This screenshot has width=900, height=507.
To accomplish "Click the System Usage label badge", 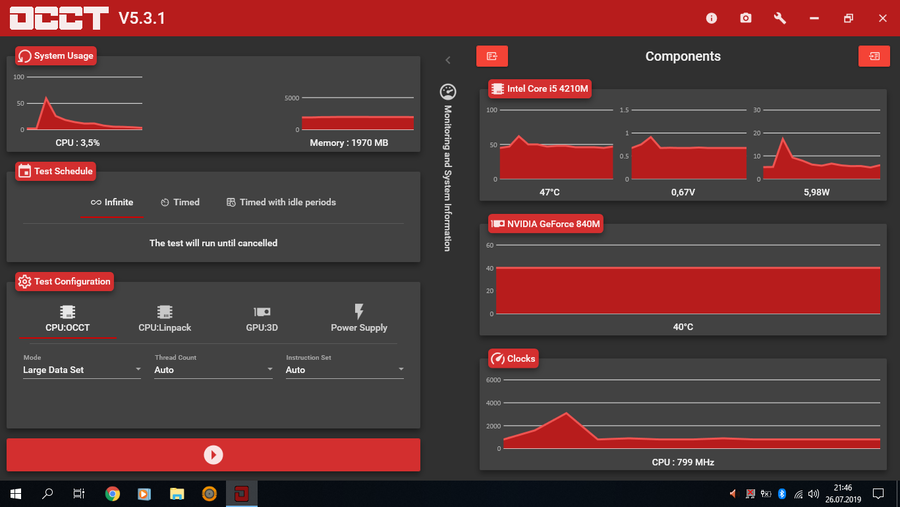I will tap(56, 56).
